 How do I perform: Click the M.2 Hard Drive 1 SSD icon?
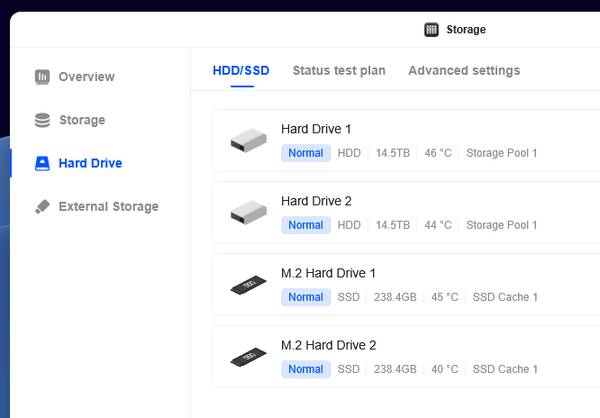248,285
